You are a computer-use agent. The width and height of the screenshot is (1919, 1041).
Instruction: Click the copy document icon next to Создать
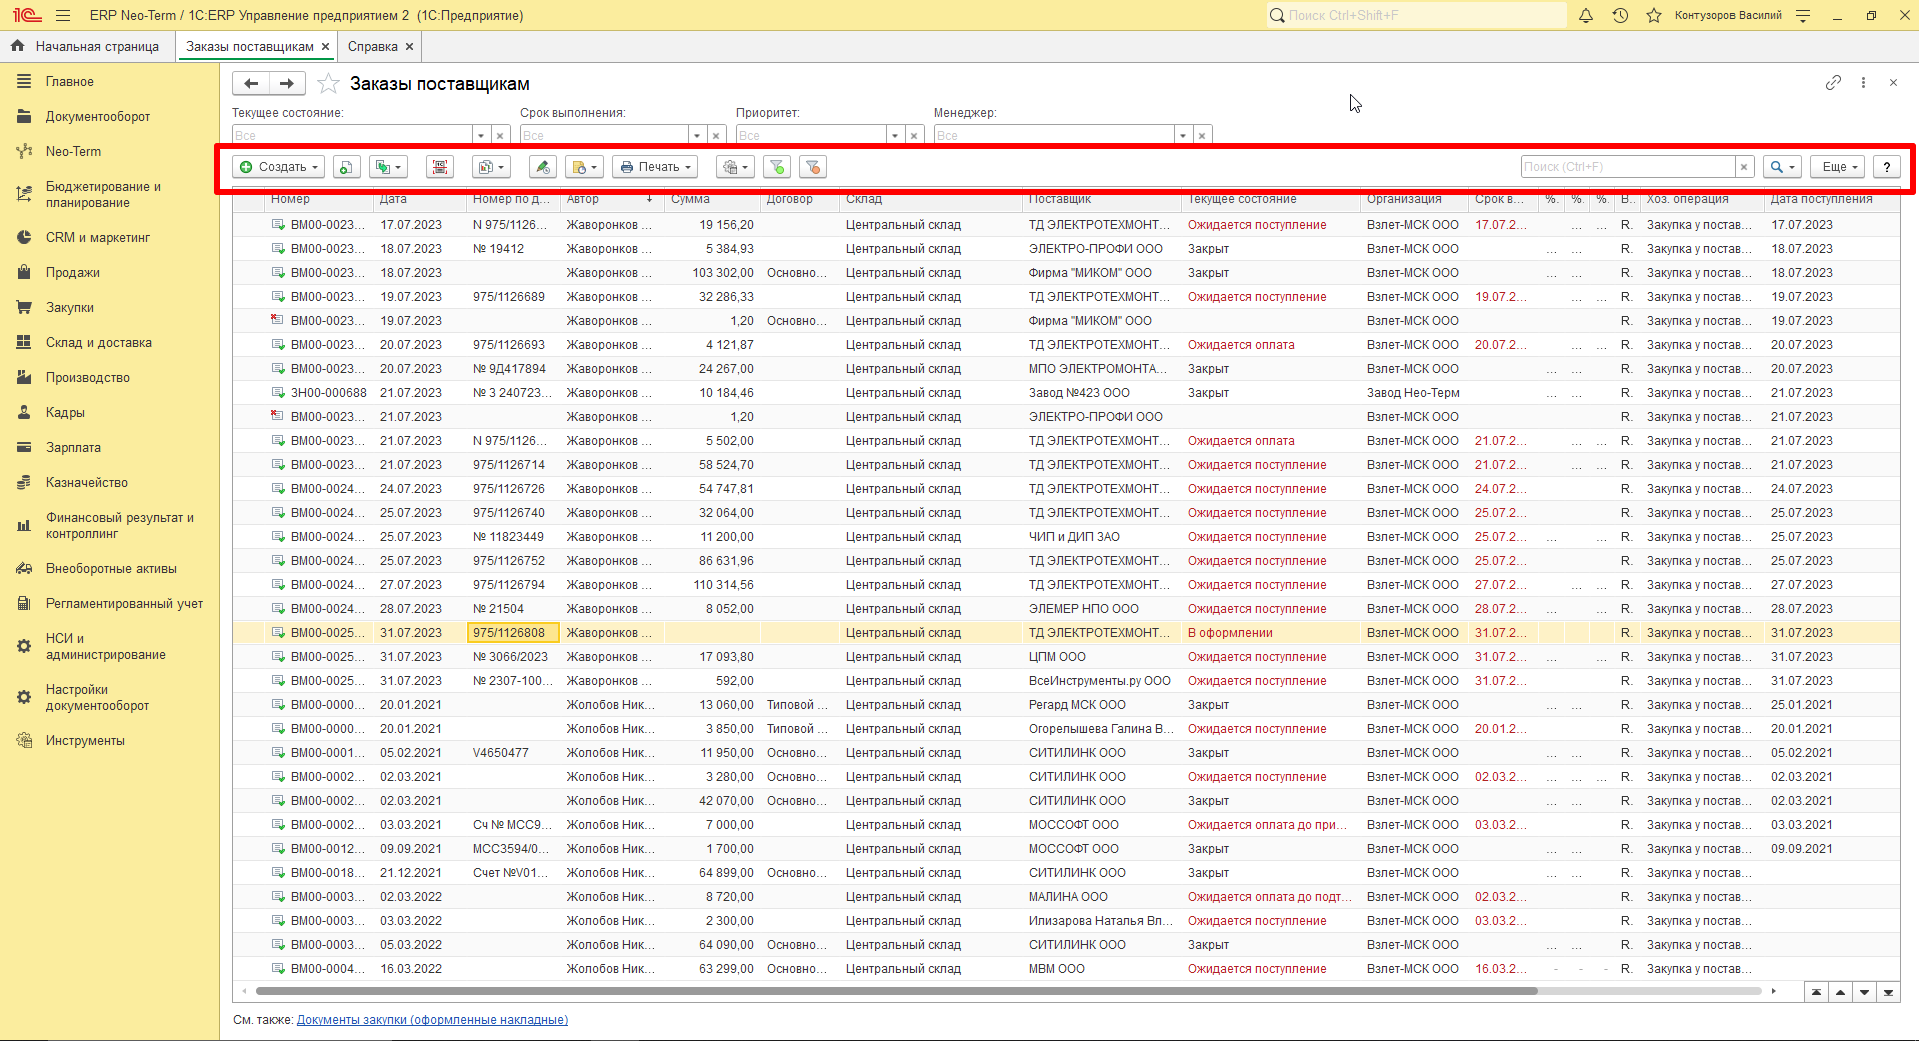click(x=347, y=167)
